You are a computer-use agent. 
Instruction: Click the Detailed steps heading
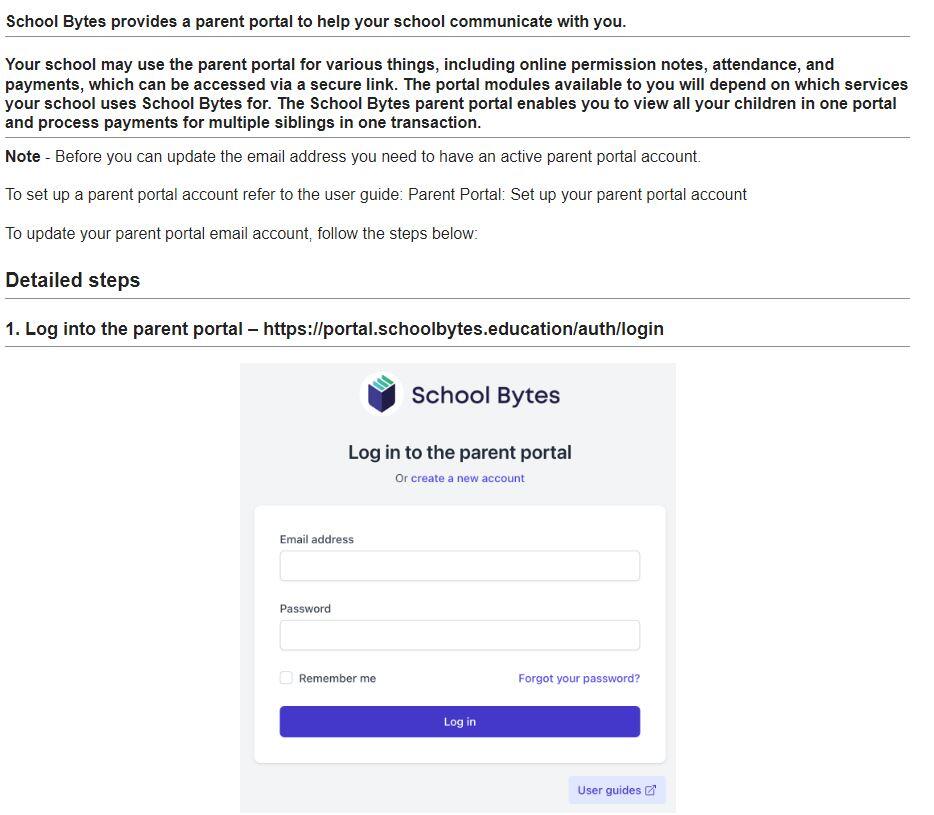[x=73, y=280]
